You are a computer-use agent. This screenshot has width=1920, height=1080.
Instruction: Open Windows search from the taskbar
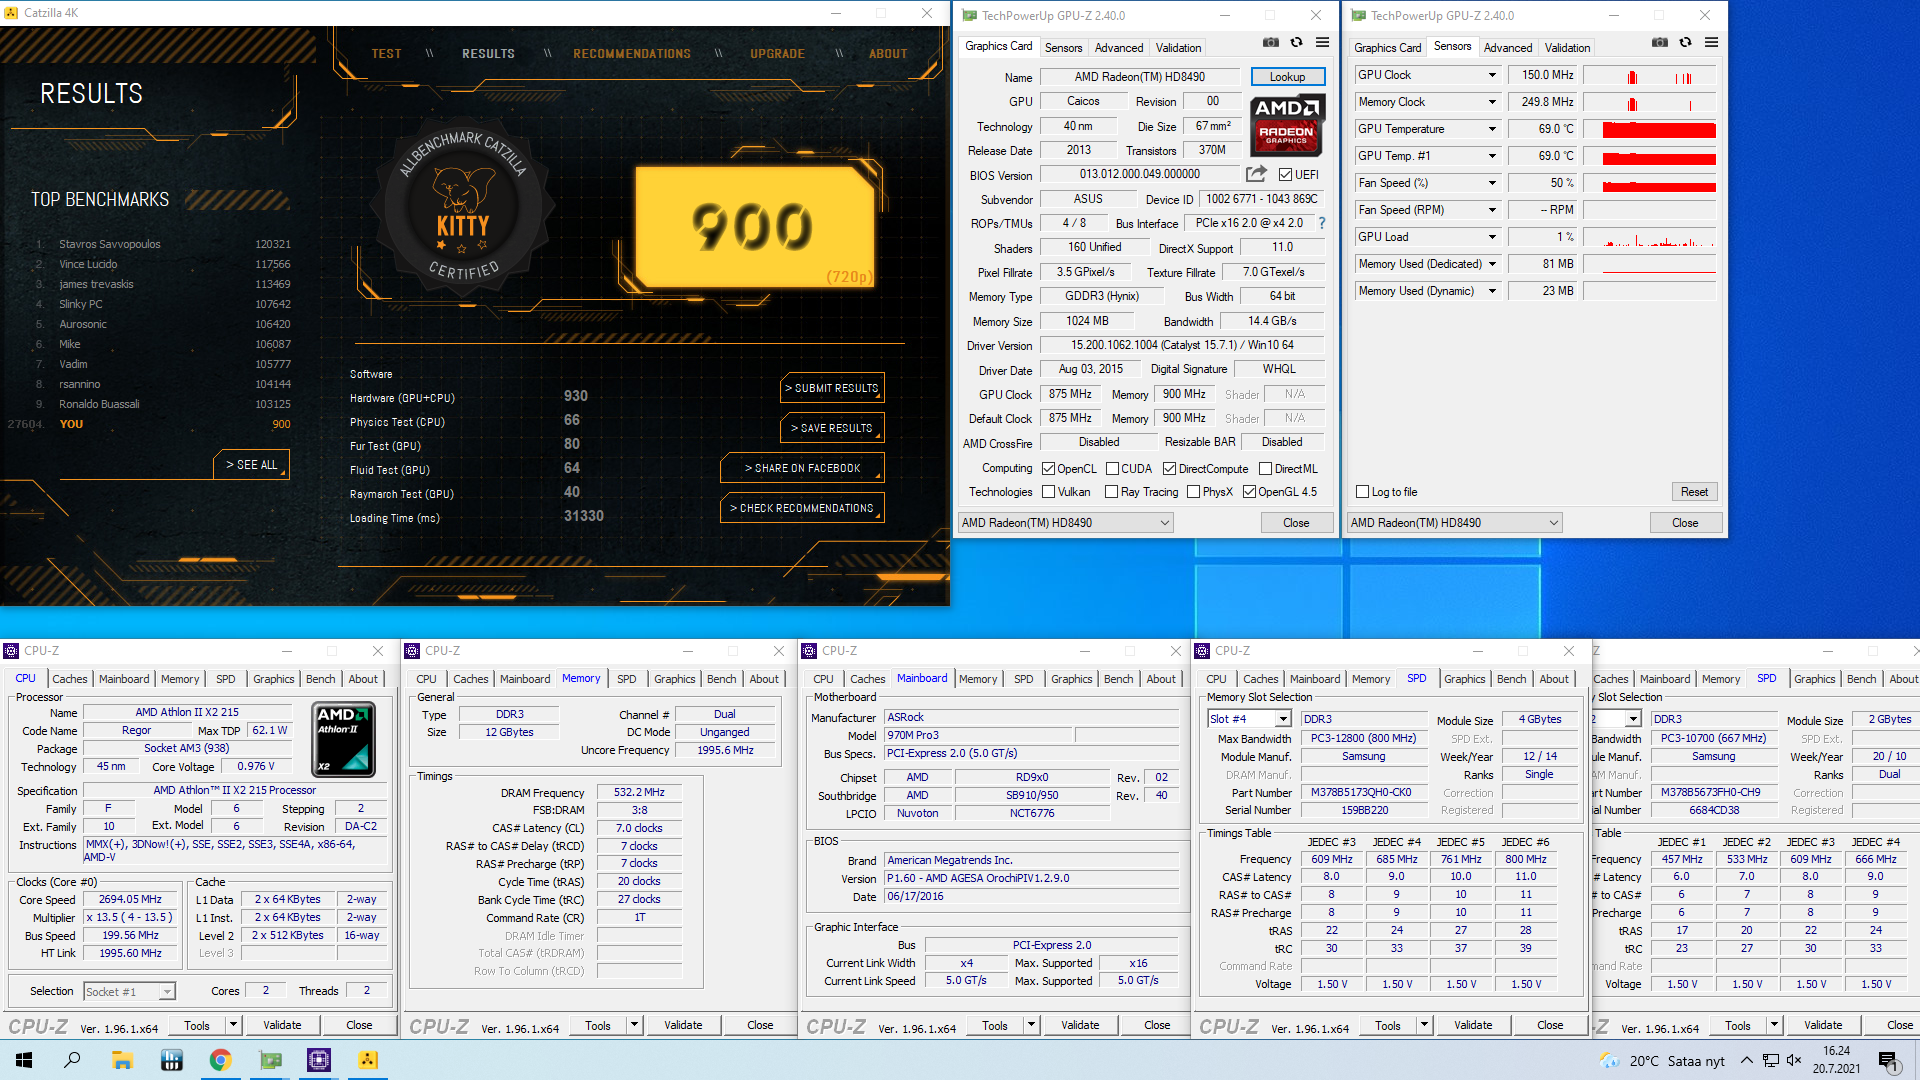coord(72,1060)
